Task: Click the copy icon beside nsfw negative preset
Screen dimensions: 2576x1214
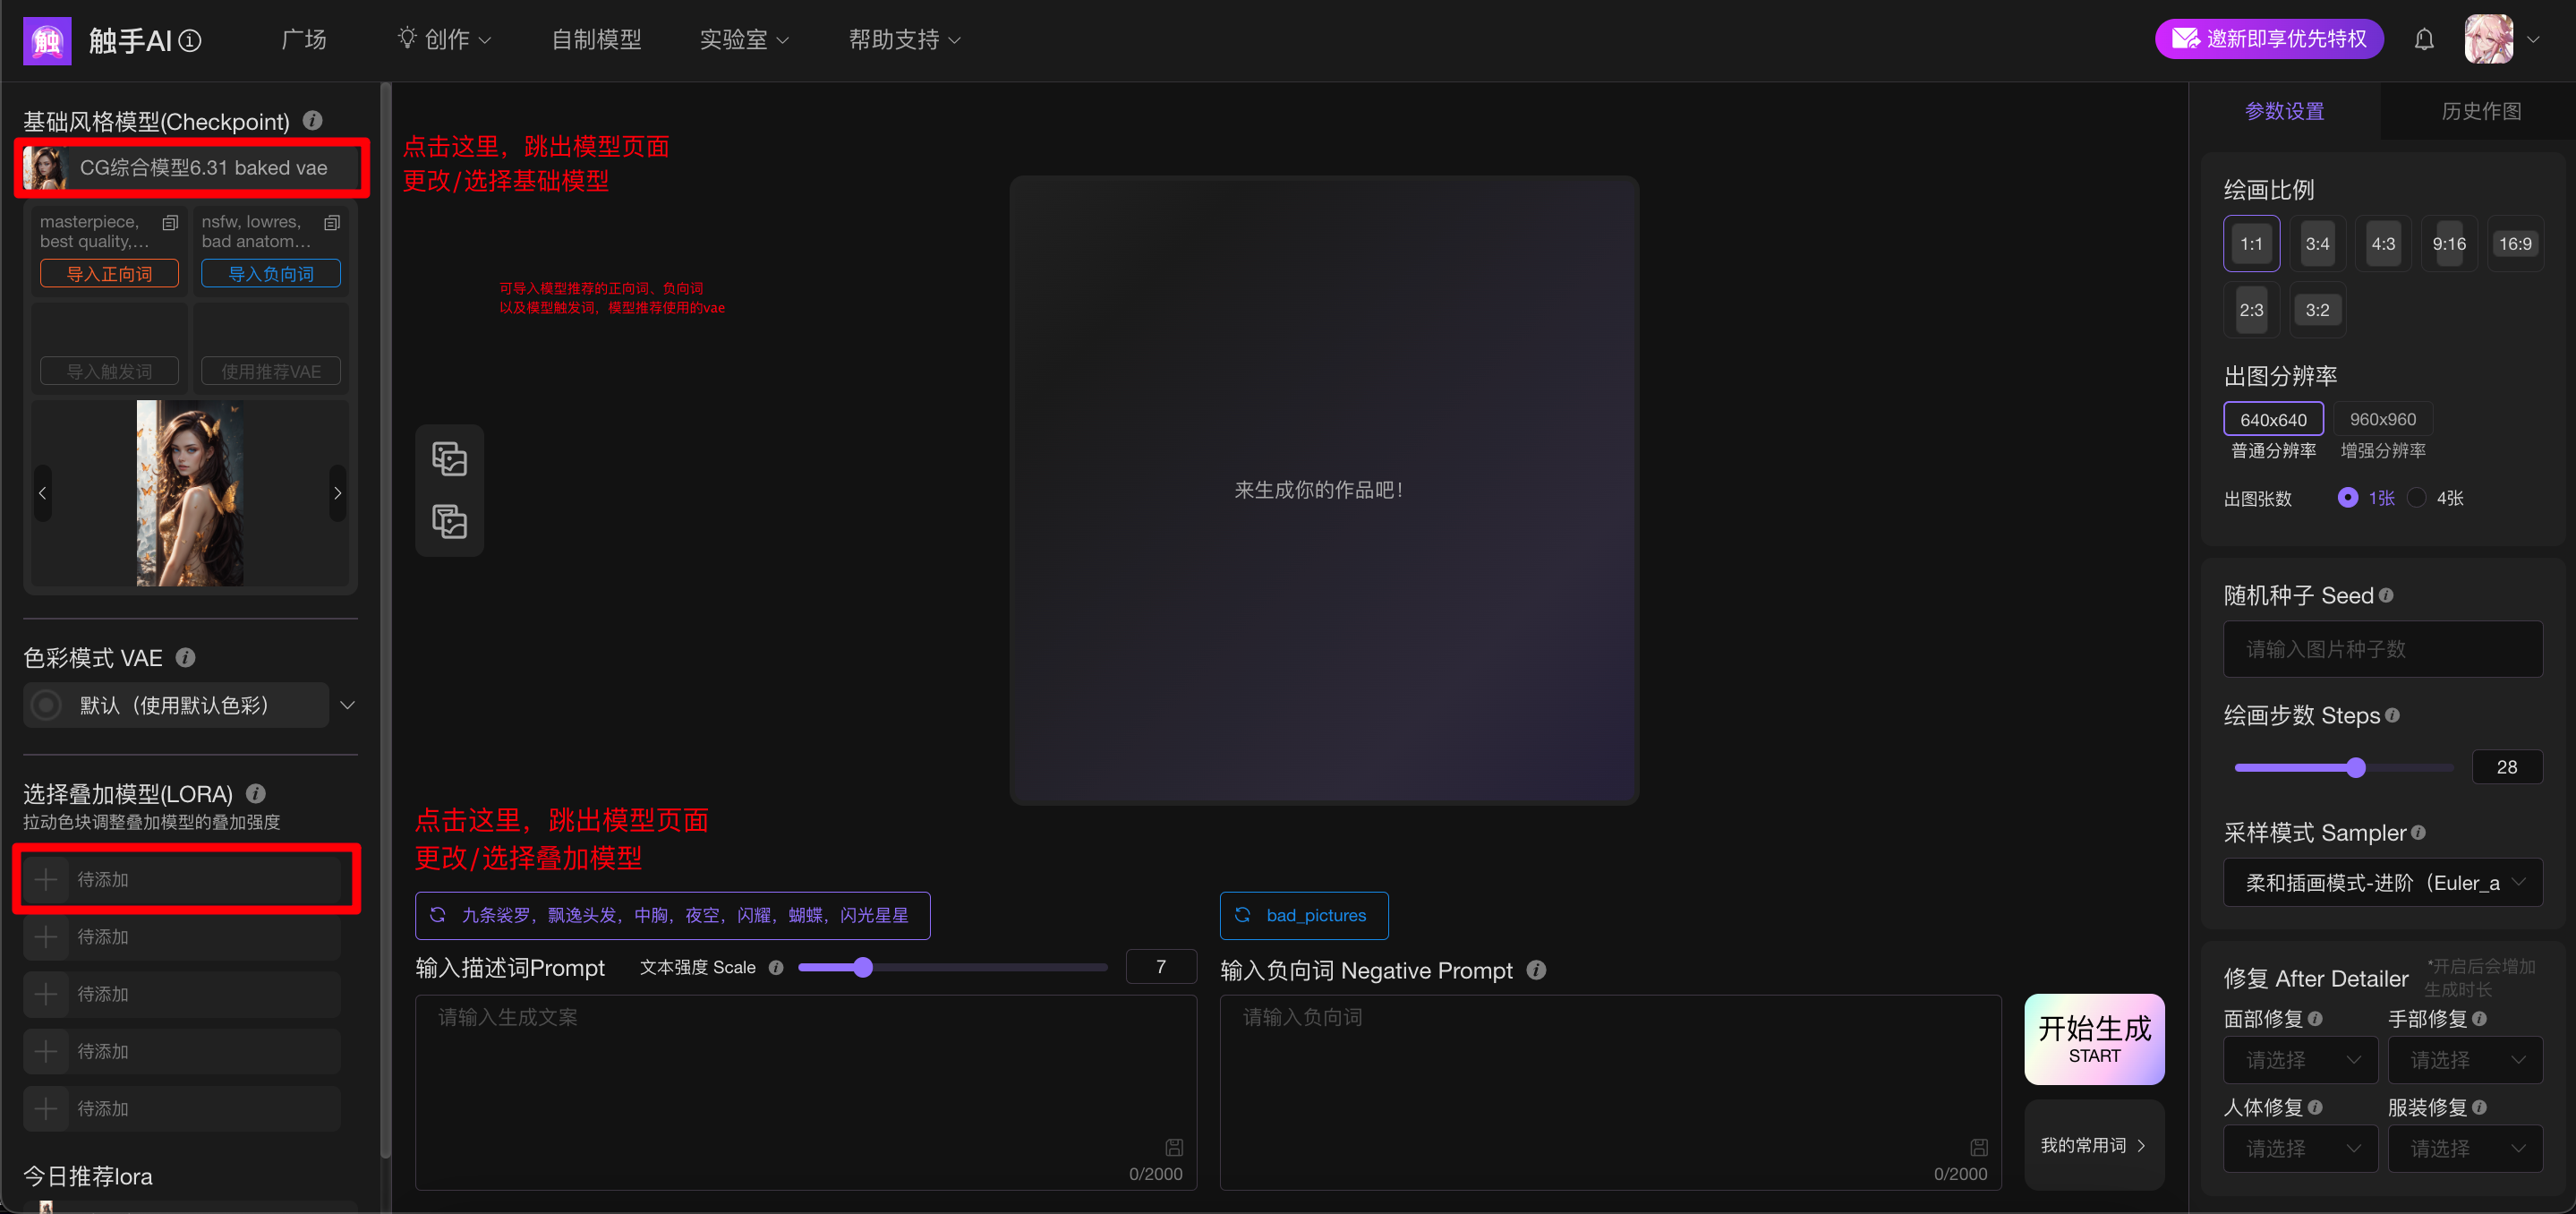Action: click(x=331, y=223)
